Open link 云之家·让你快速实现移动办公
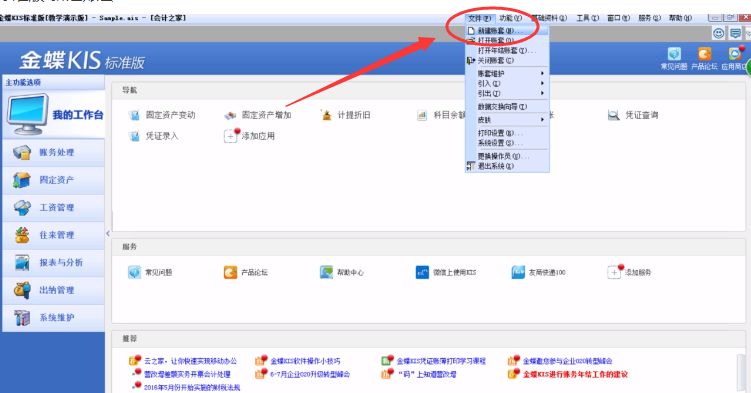Screen dimensions: 751x393 pos(190,361)
